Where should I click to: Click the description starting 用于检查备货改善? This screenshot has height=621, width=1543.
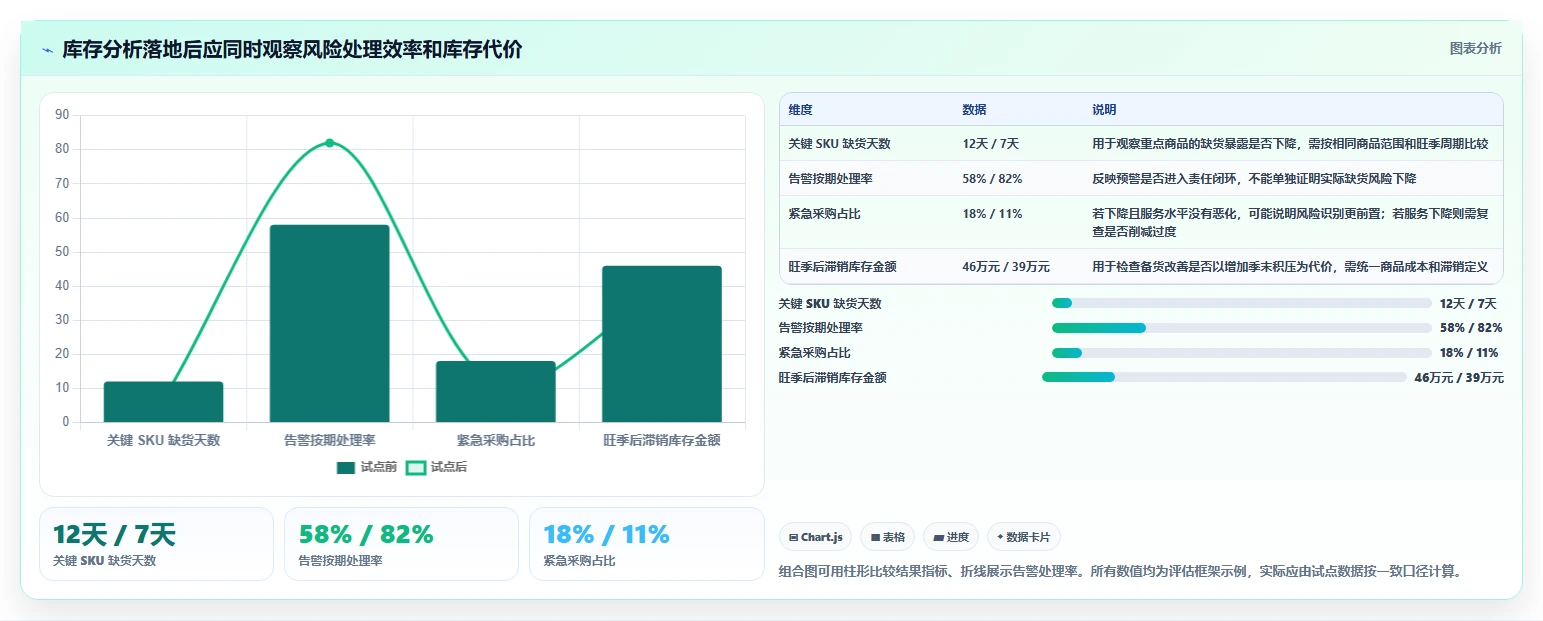(x=1290, y=267)
